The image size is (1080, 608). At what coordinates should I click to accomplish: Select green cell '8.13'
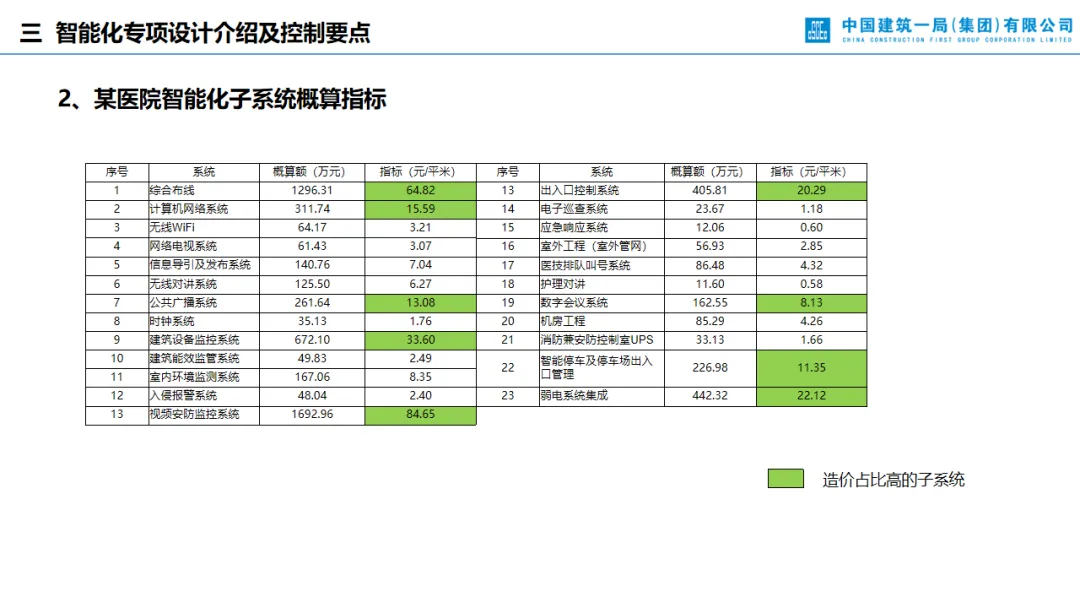[811, 303]
